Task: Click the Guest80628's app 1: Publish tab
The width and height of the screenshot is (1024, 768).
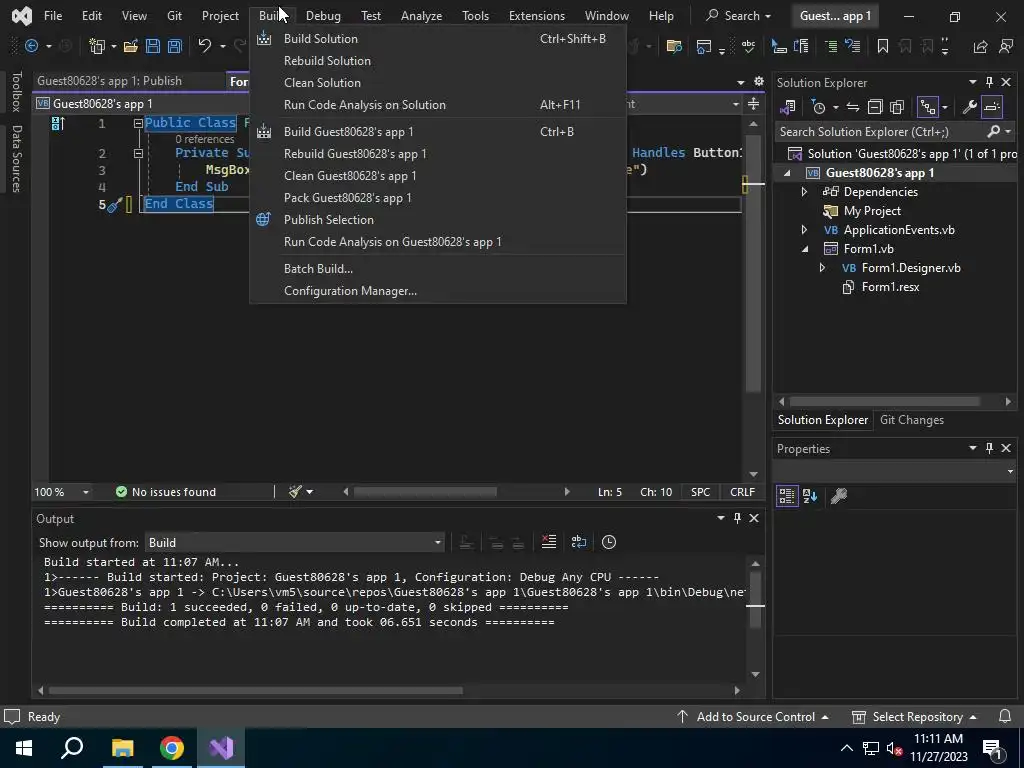Action: click(x=109, y=81)
